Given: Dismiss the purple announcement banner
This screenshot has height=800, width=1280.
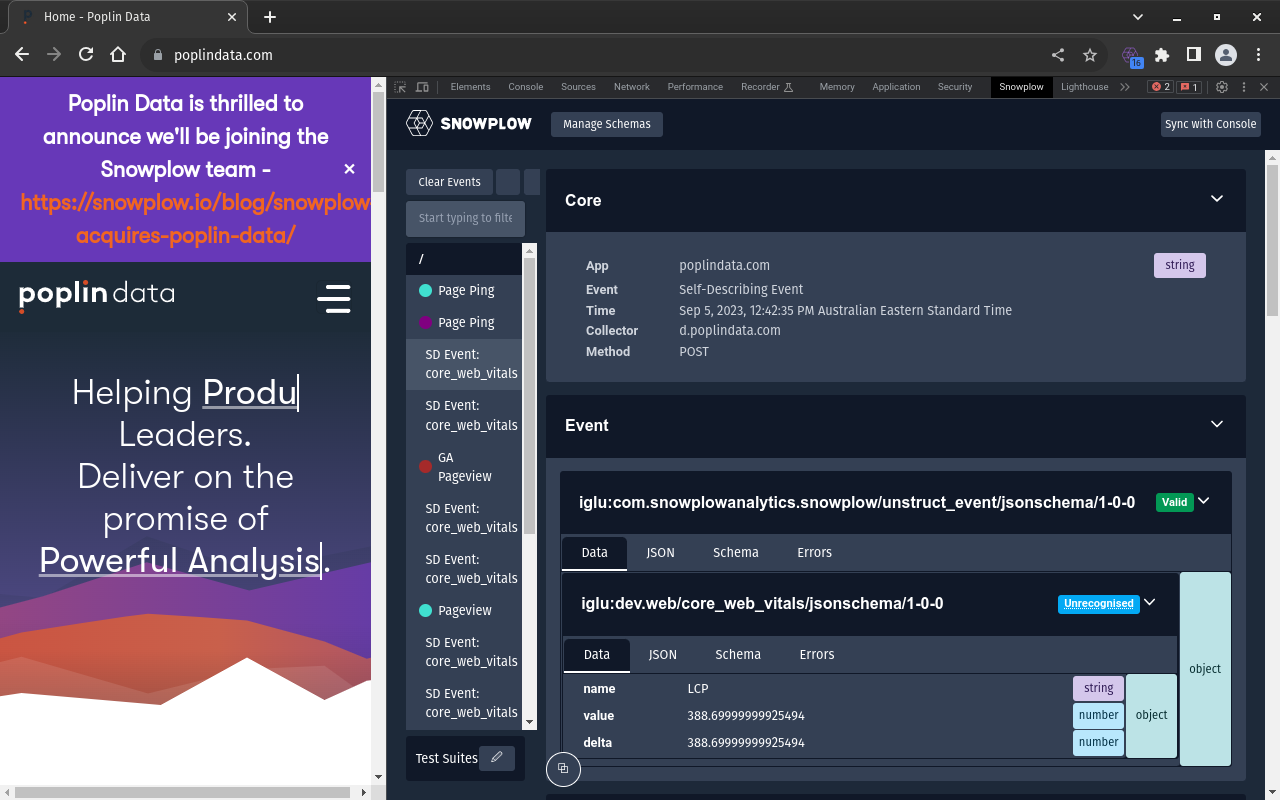Looking at the screenshot, I should 349,169.
